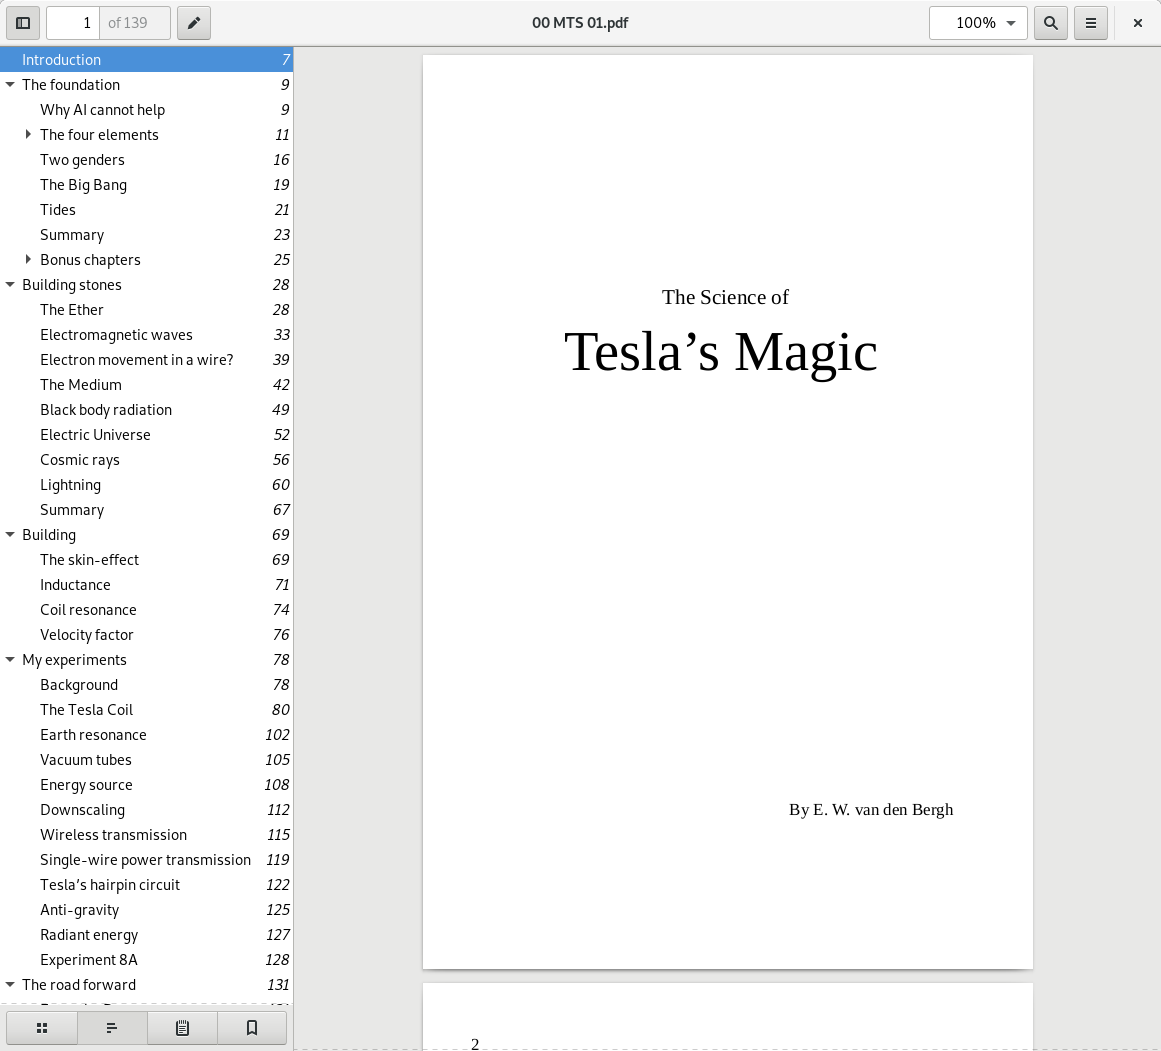Image resolution: width=1161 pixels, height=1051 pixels.
Task: Open The Ether chapter
Action: pyautogui.click(x=147, y=310)
